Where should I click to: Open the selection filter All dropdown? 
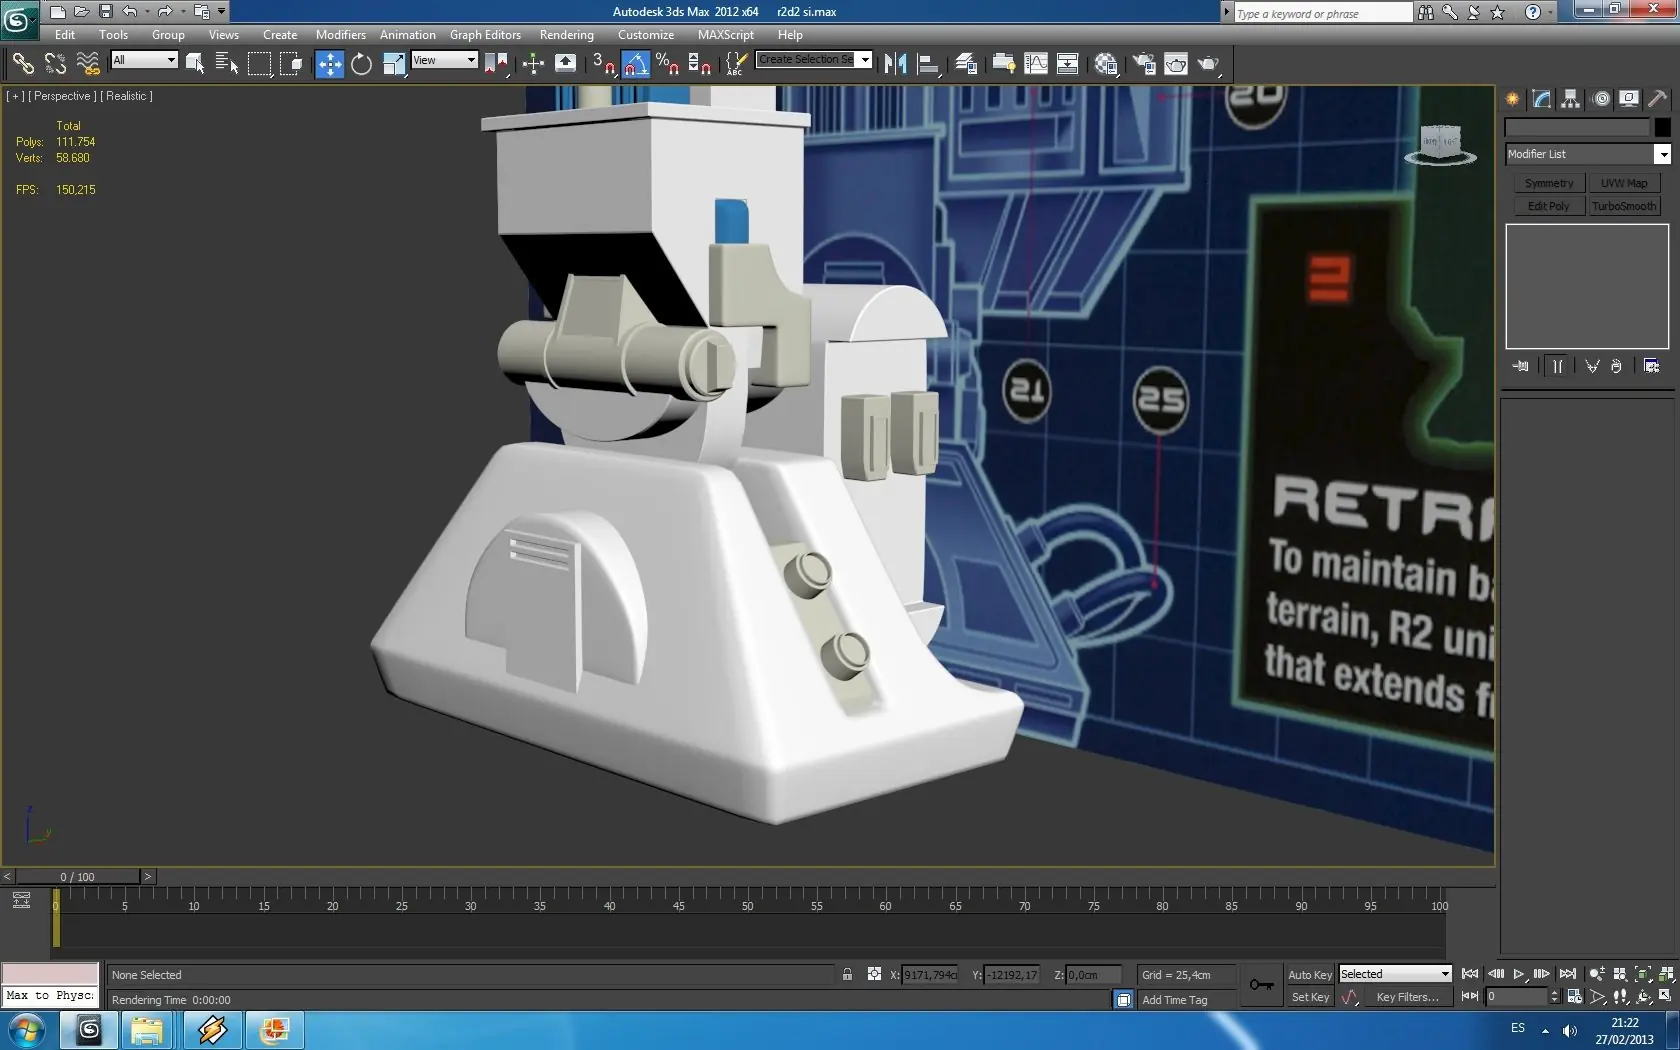click(144, 60)
